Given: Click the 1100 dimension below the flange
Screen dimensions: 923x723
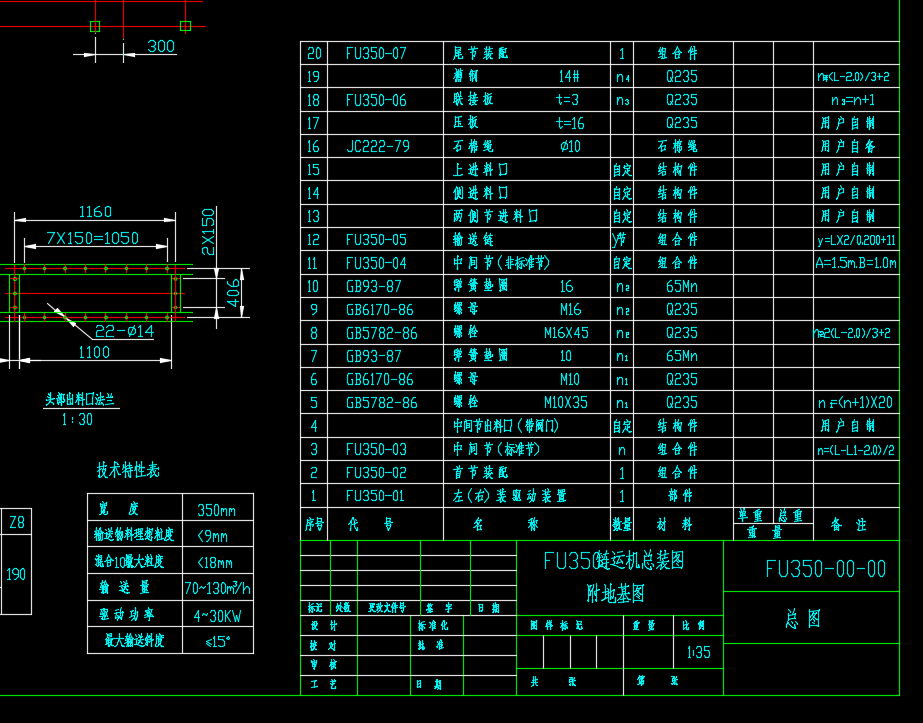Looking at the screenshot, I should pos(95,352).
